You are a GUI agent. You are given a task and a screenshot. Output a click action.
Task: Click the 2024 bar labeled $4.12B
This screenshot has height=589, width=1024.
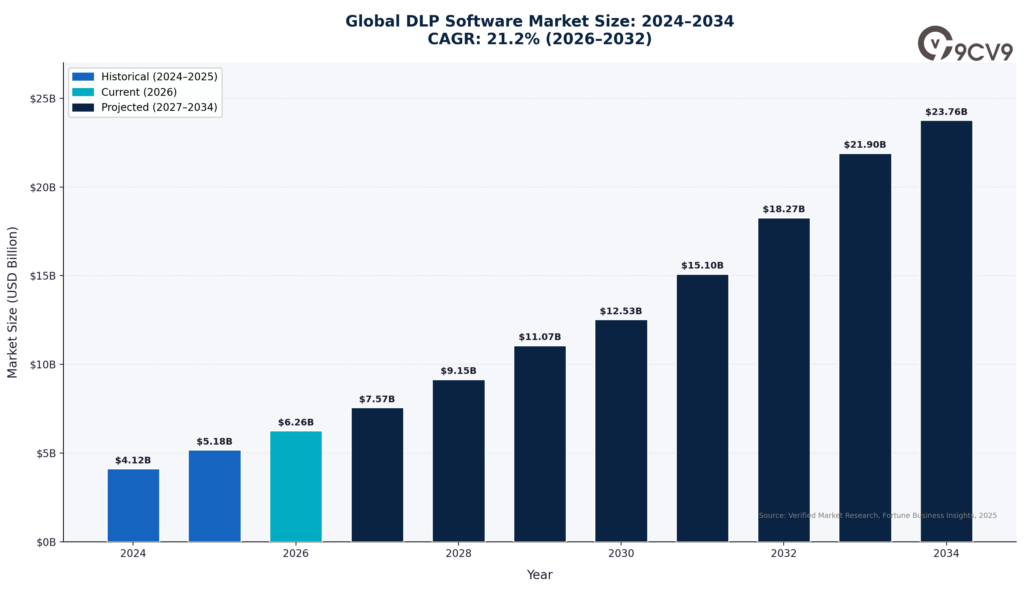point(133,505)
